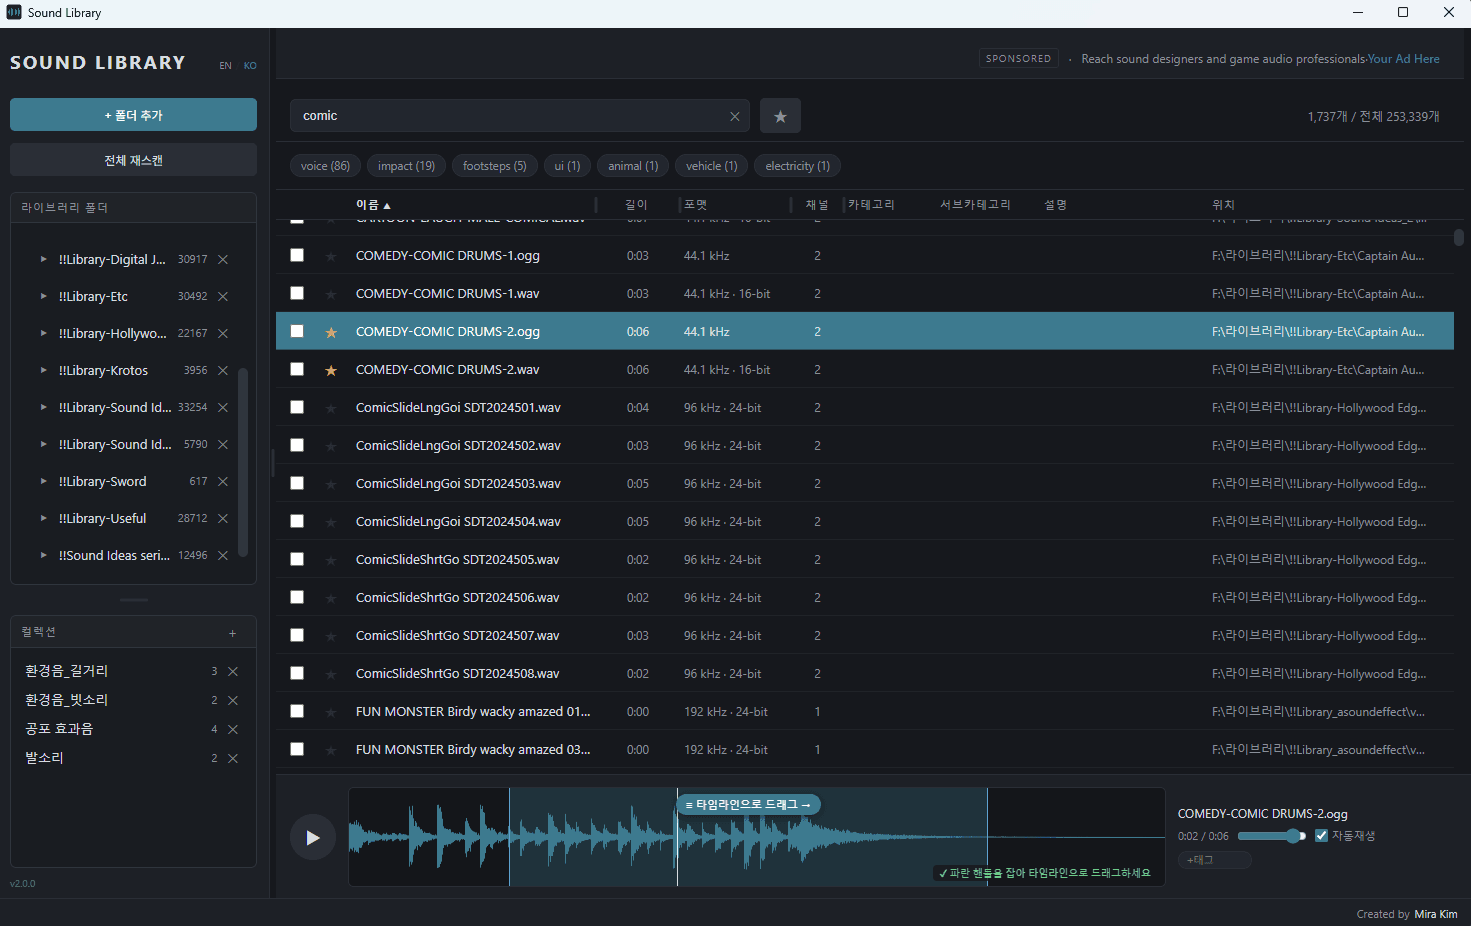Filter by impact (19) tag
Image resolution: width=1471 pixels, height=926 pixels.
(406, 166)
